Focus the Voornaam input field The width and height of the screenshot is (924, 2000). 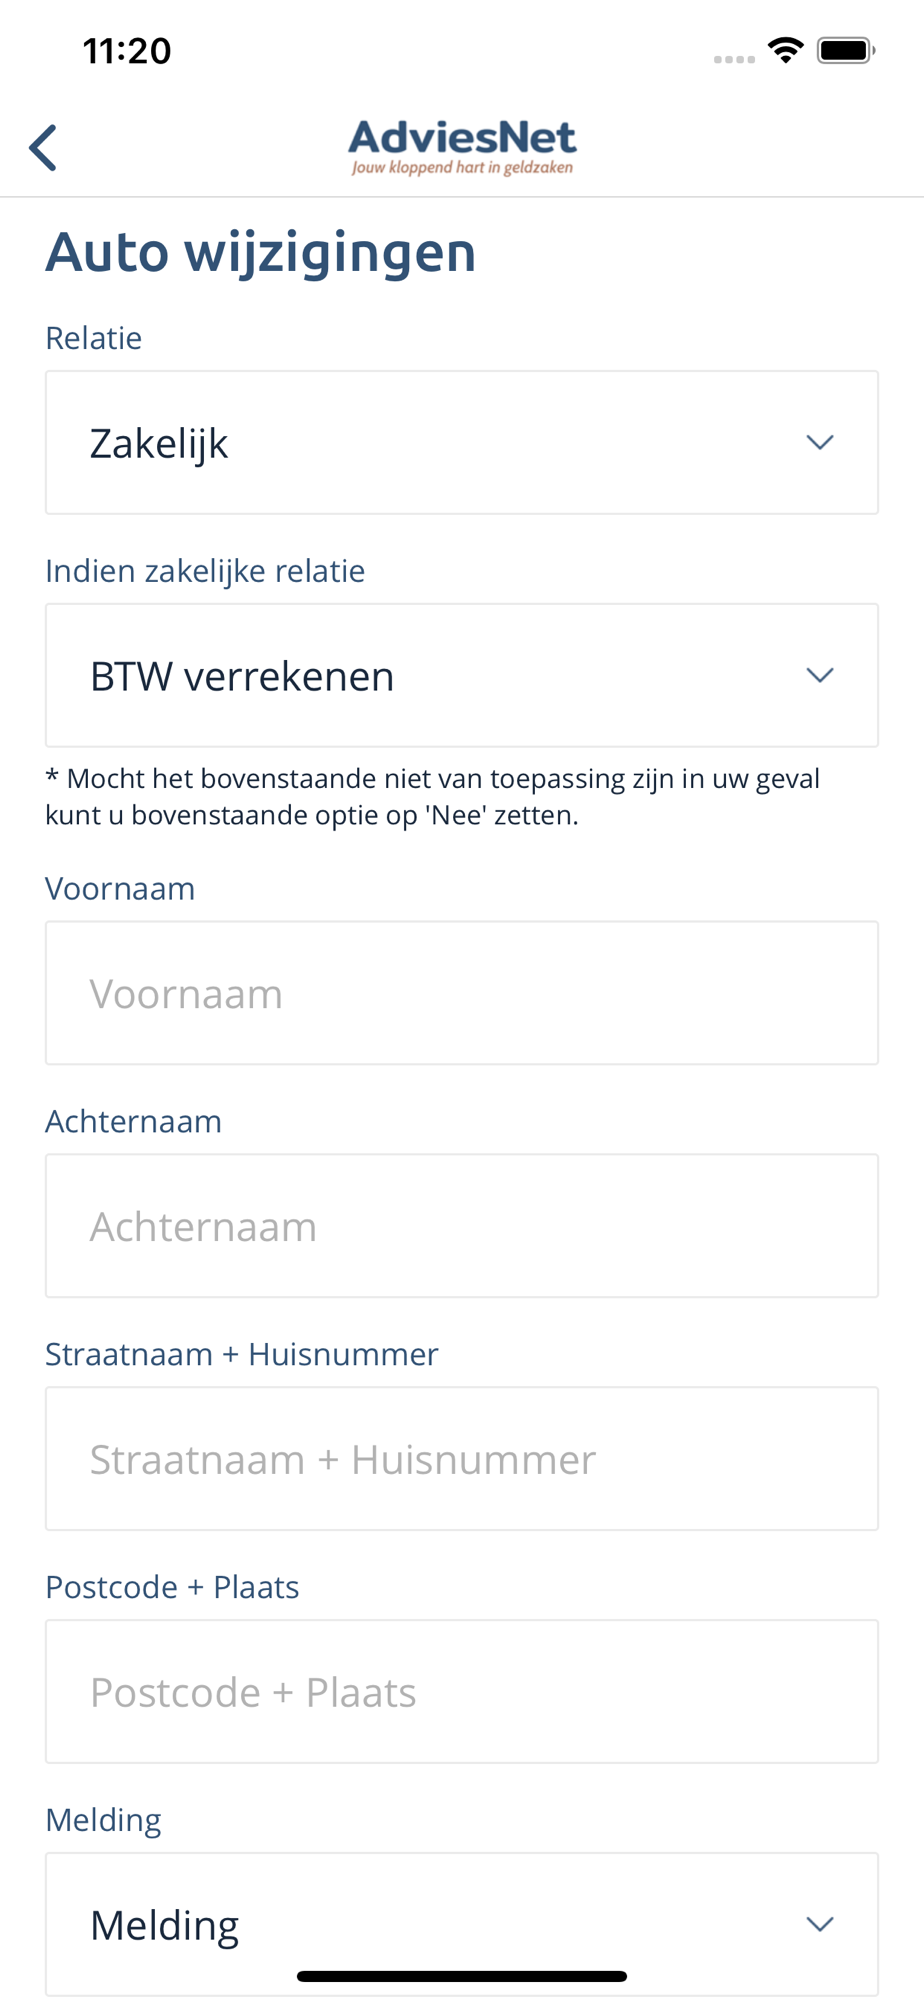(x=462, y=993)
